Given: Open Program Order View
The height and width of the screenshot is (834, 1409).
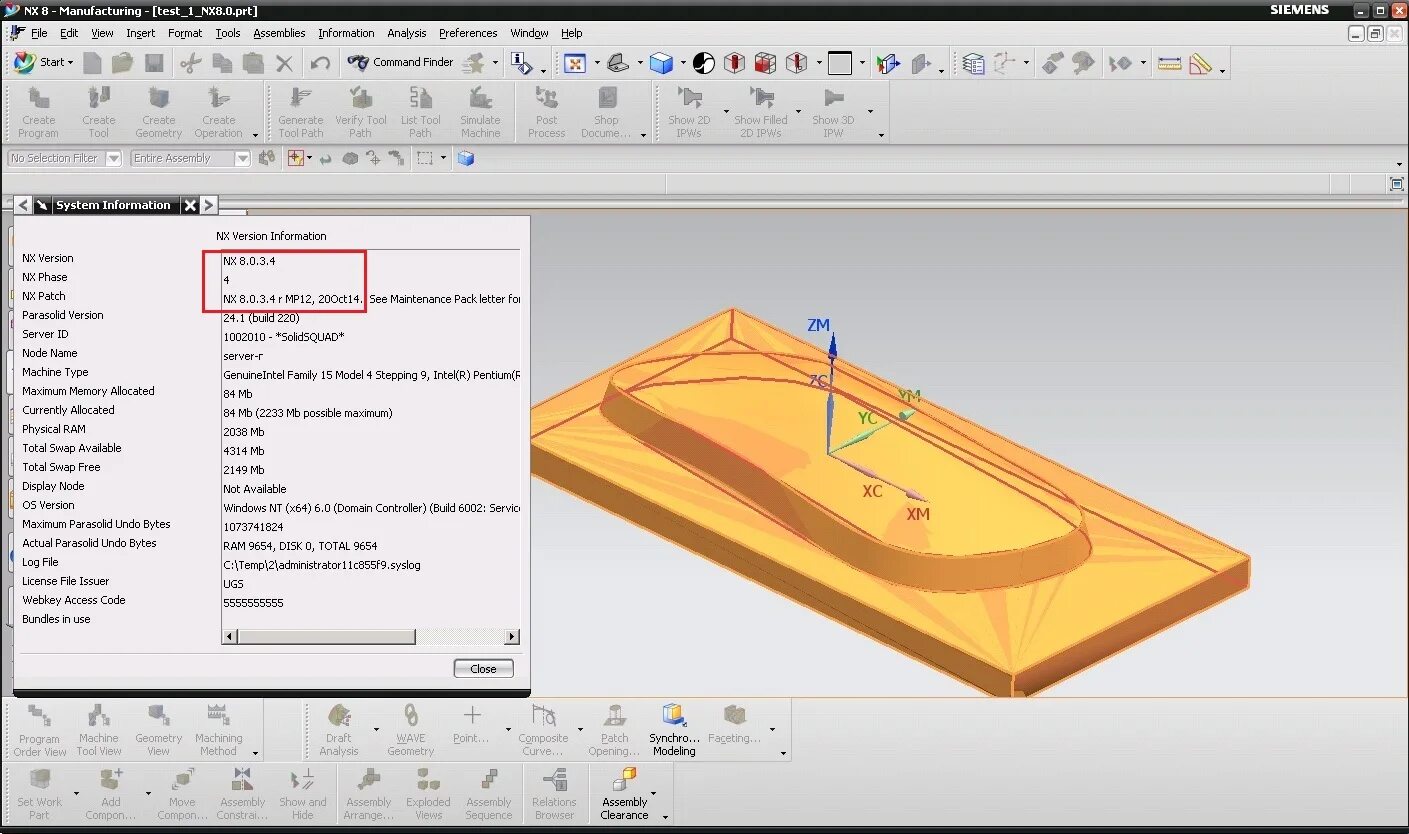Looking at the screenshot, I should [x=40, y=730].
